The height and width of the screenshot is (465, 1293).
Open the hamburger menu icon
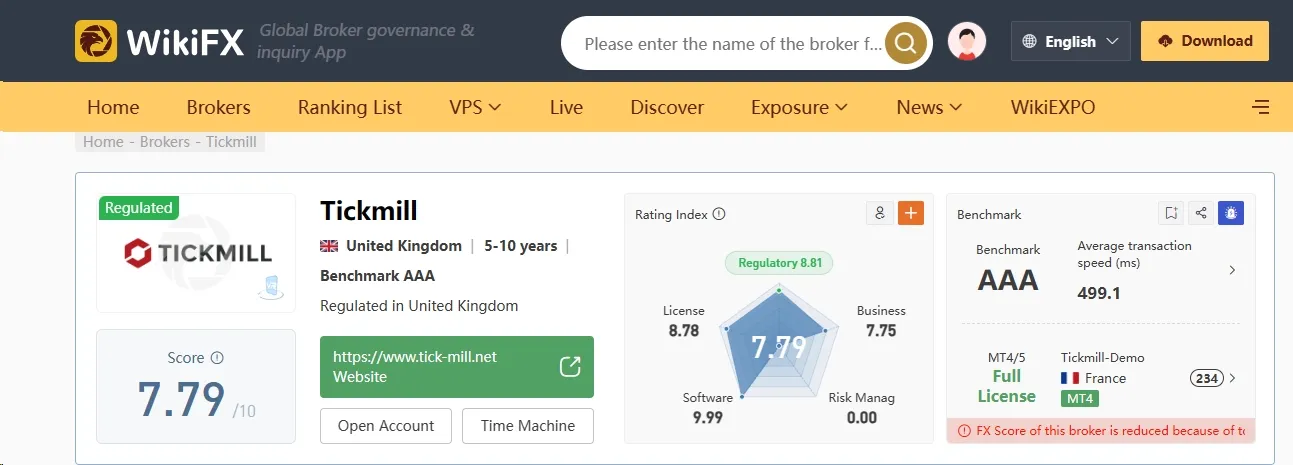pos(1261,107)
